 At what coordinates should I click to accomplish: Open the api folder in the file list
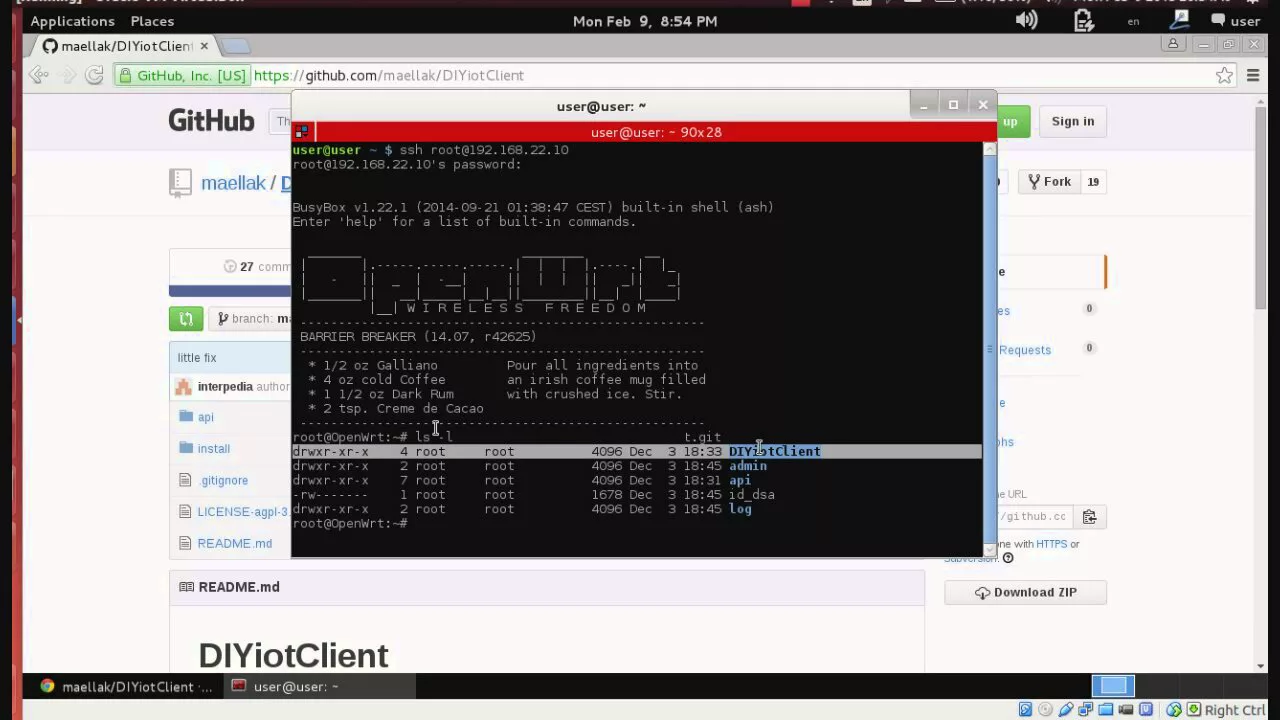pos(205,417)
